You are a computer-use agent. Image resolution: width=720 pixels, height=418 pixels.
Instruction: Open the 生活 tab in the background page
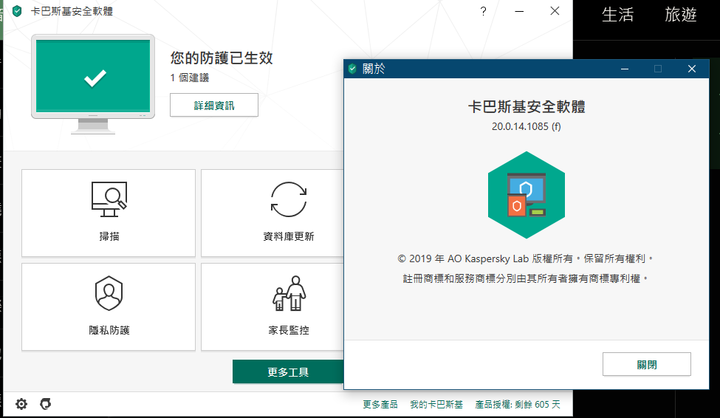[618, 15]
